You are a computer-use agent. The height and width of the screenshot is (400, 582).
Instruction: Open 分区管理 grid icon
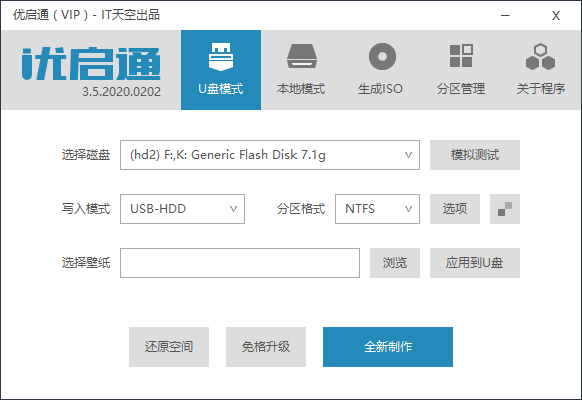[461, 56]
